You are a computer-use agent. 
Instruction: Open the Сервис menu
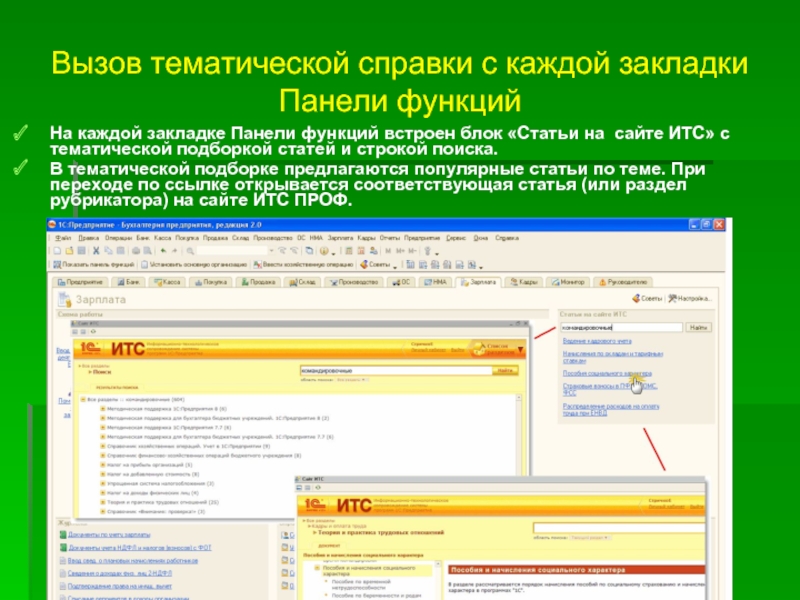[456, 238]
